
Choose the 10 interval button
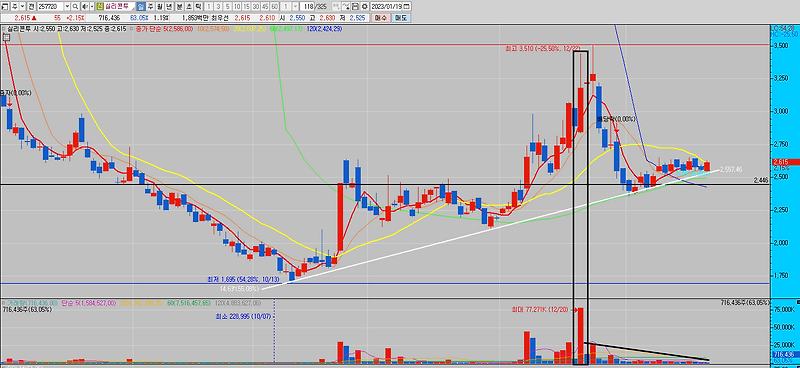[x=237, y=6]
